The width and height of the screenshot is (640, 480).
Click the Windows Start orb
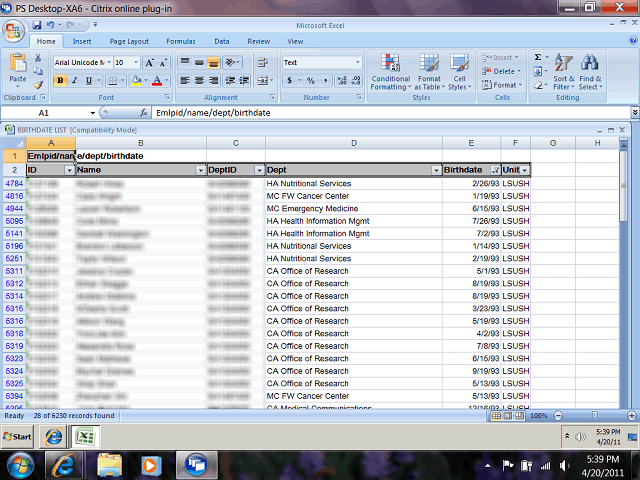(x=19, y=464)
